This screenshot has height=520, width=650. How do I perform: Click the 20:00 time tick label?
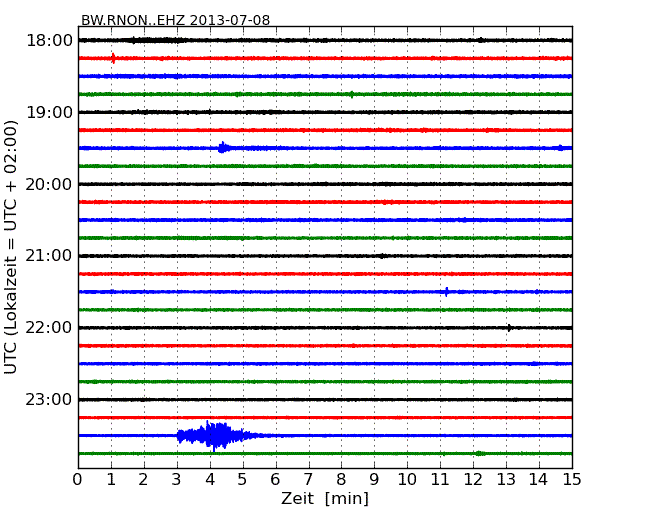[x=49, y=184]
